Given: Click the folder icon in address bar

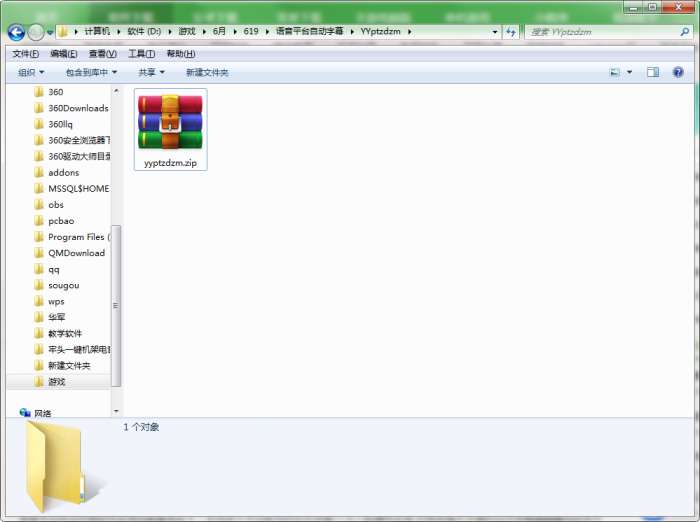Looking at the screenshot, I should point(63,32).
